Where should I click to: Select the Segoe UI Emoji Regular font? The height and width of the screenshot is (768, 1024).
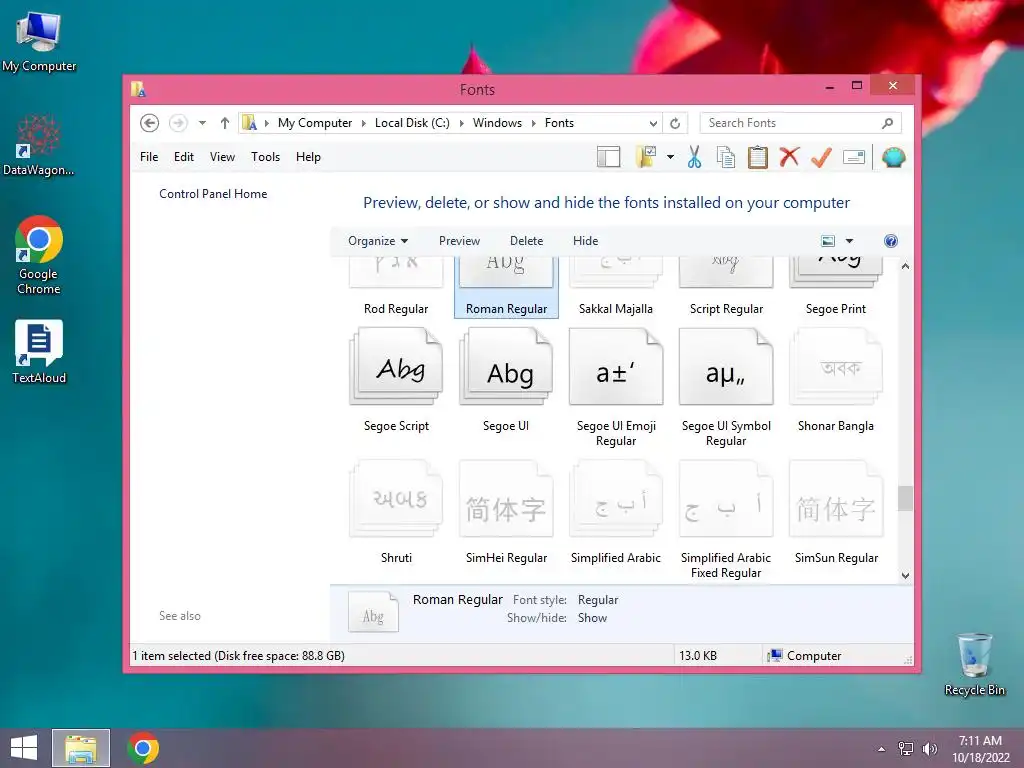click(x=616, y=366)
